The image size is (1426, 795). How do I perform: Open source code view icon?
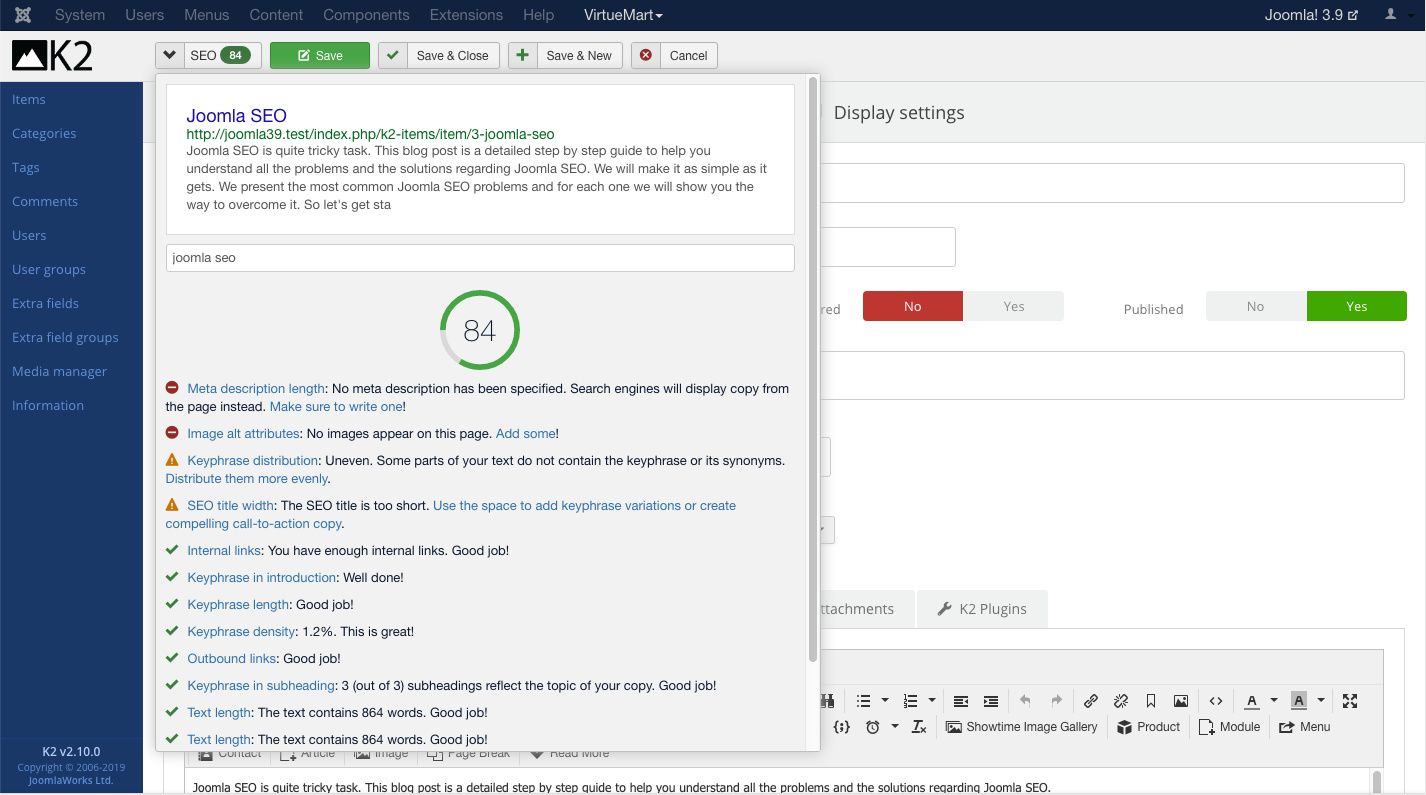(x=1216, y=701)
